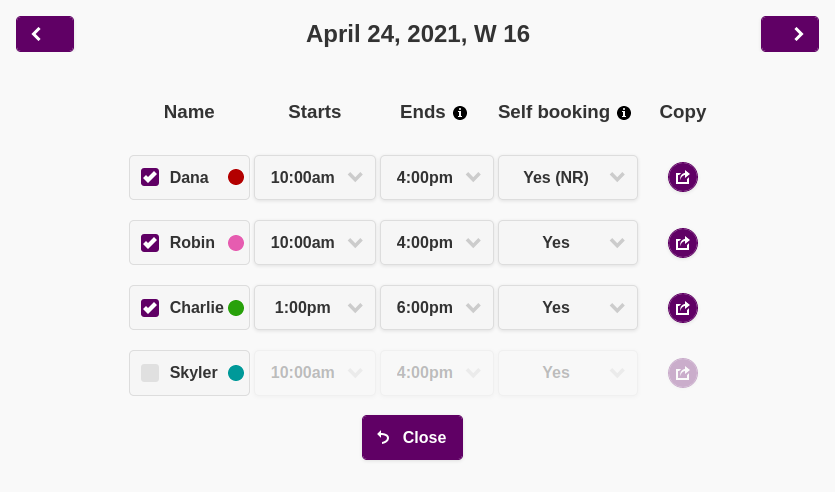
Task: Copy Dana's schedule row
Action: click(x=683, y=177)
